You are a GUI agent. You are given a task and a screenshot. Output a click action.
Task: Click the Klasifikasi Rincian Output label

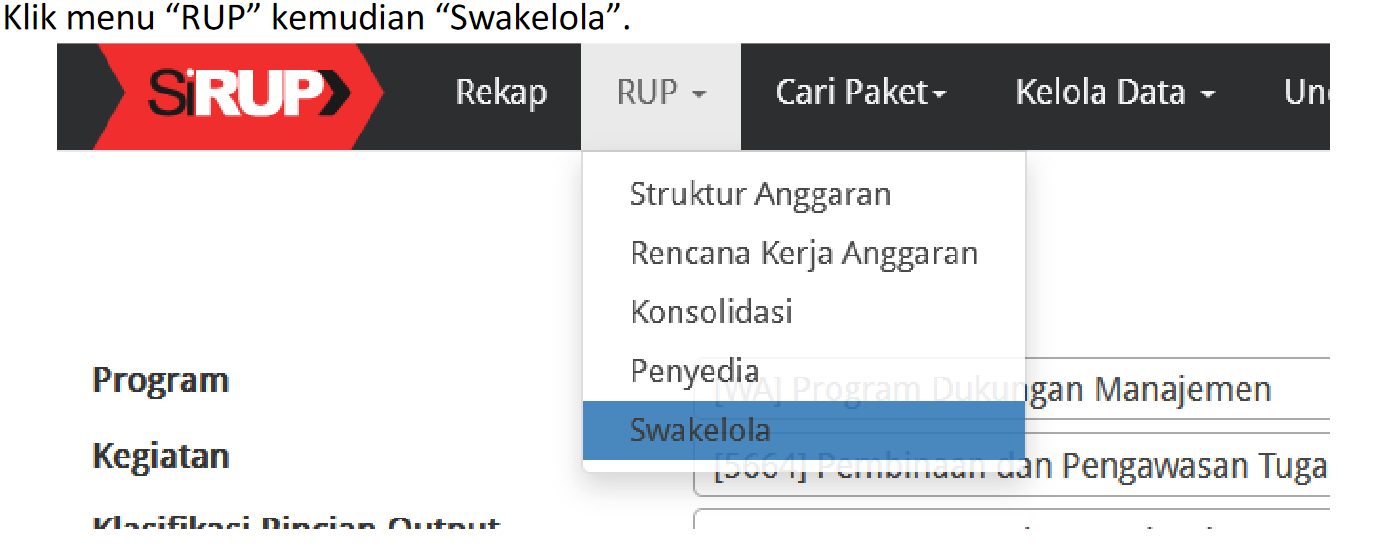(296, 523)
